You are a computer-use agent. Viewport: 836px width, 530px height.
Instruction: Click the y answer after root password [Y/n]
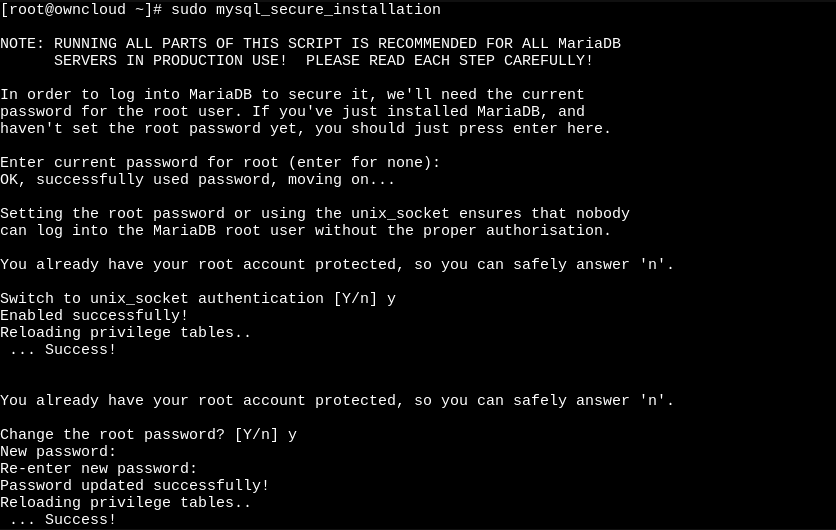coord(292,435)
